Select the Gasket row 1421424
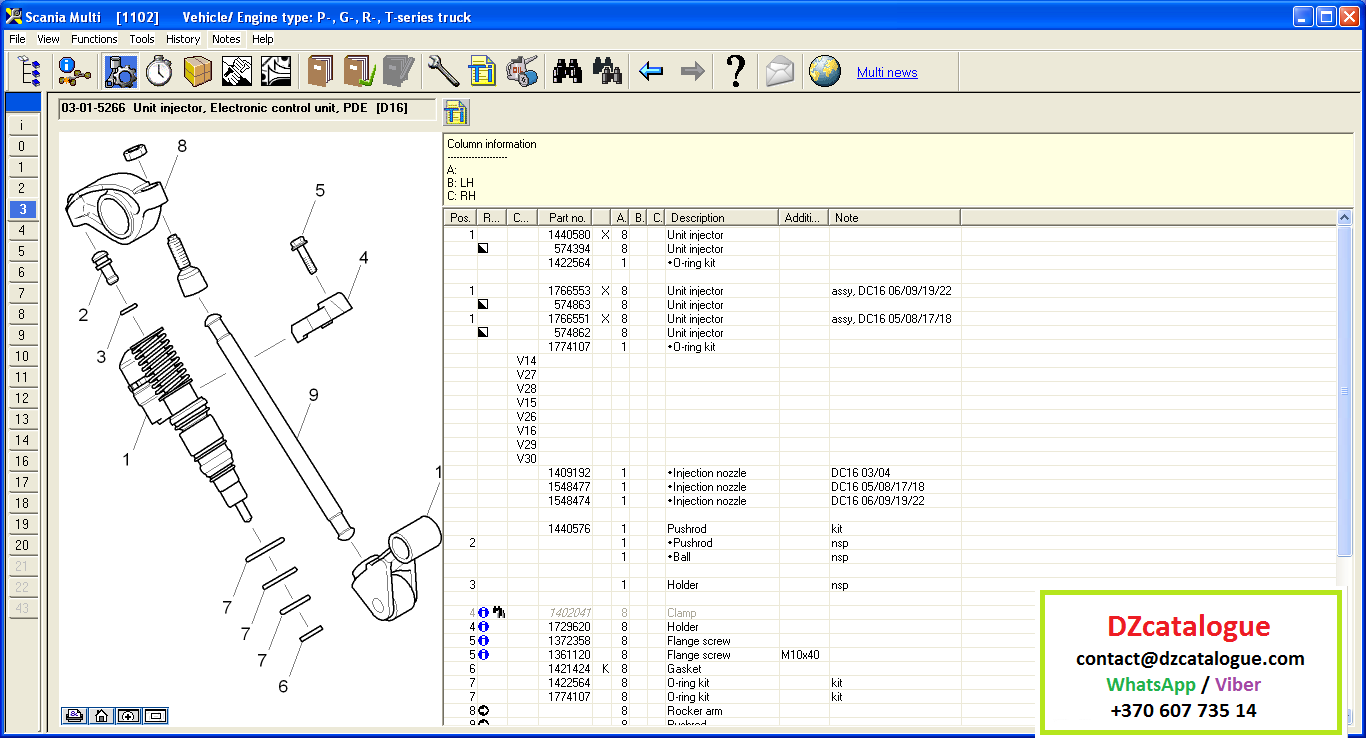This screenshot has height=738, width=1366. (x=890, y=669)
